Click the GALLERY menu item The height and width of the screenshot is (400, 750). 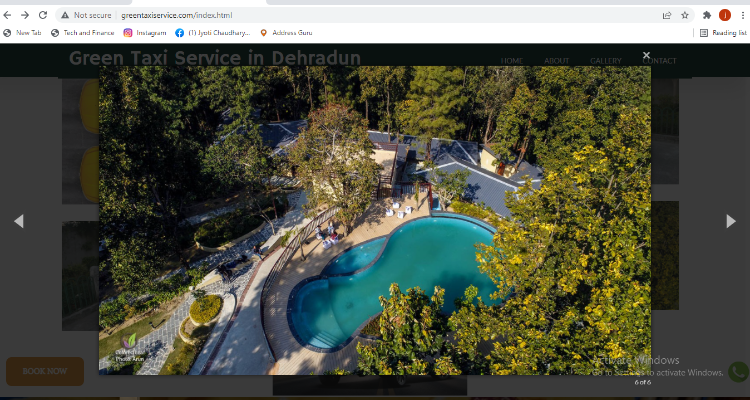point(606,61)
